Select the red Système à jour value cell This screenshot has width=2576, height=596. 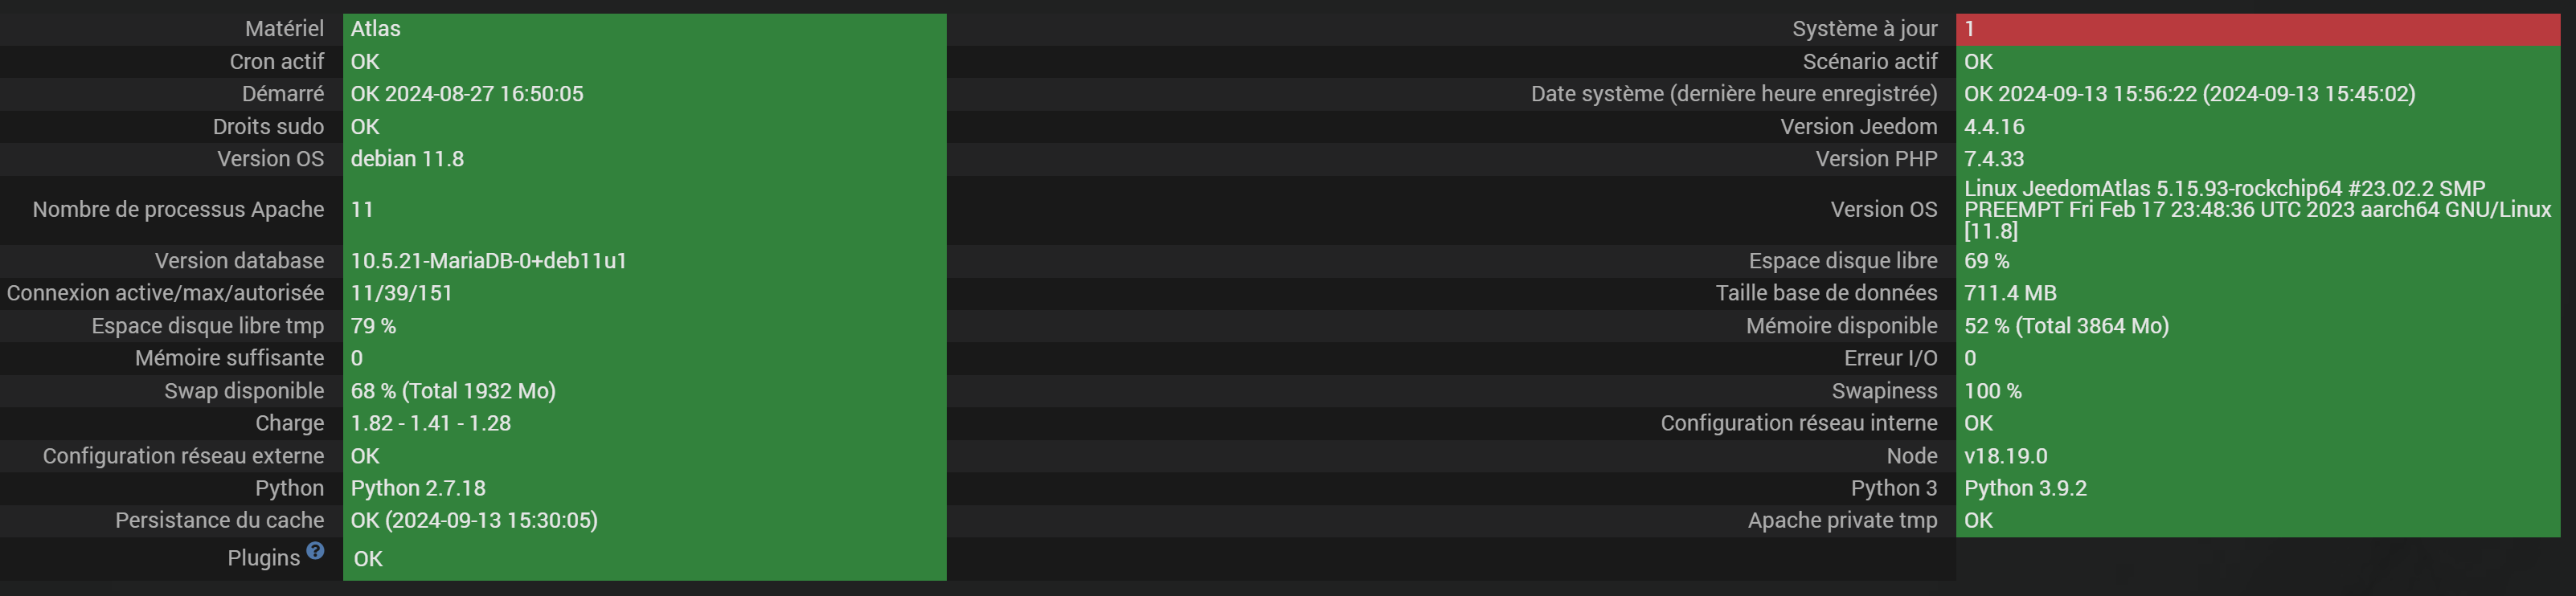2257,29
